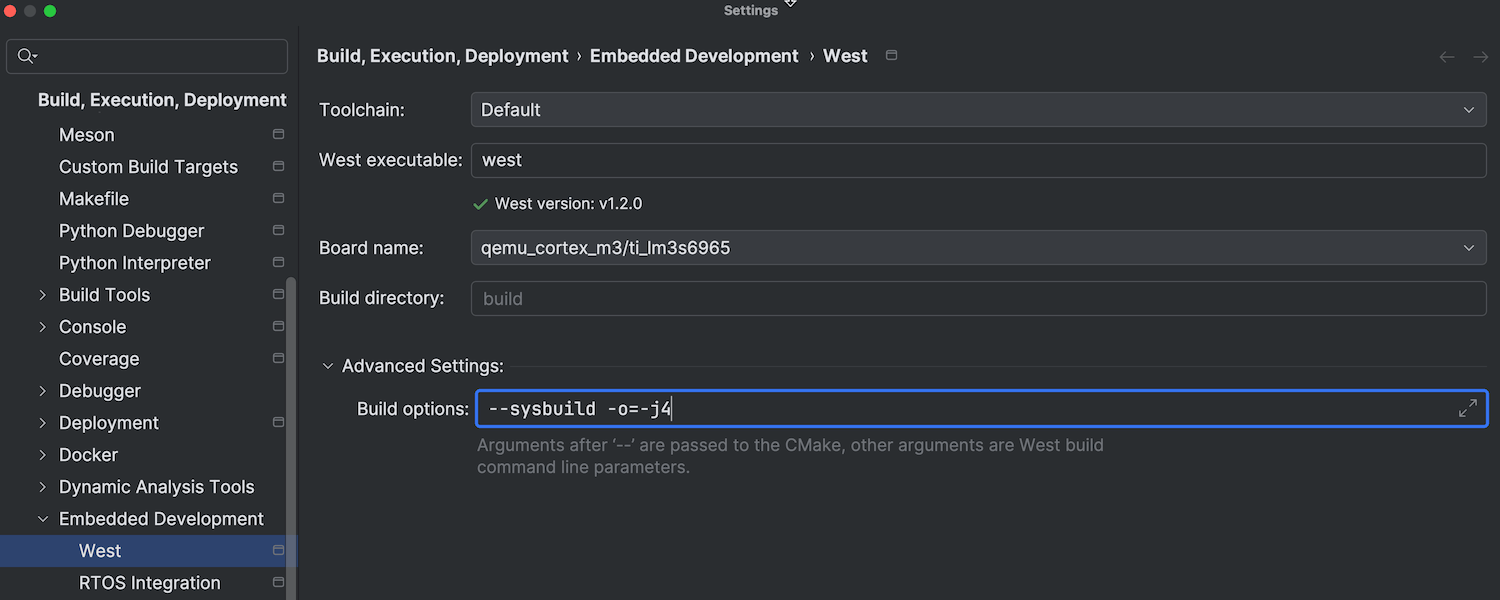
Task: Click Embedded Development in the breadcrumb
Action: [694, 56]
